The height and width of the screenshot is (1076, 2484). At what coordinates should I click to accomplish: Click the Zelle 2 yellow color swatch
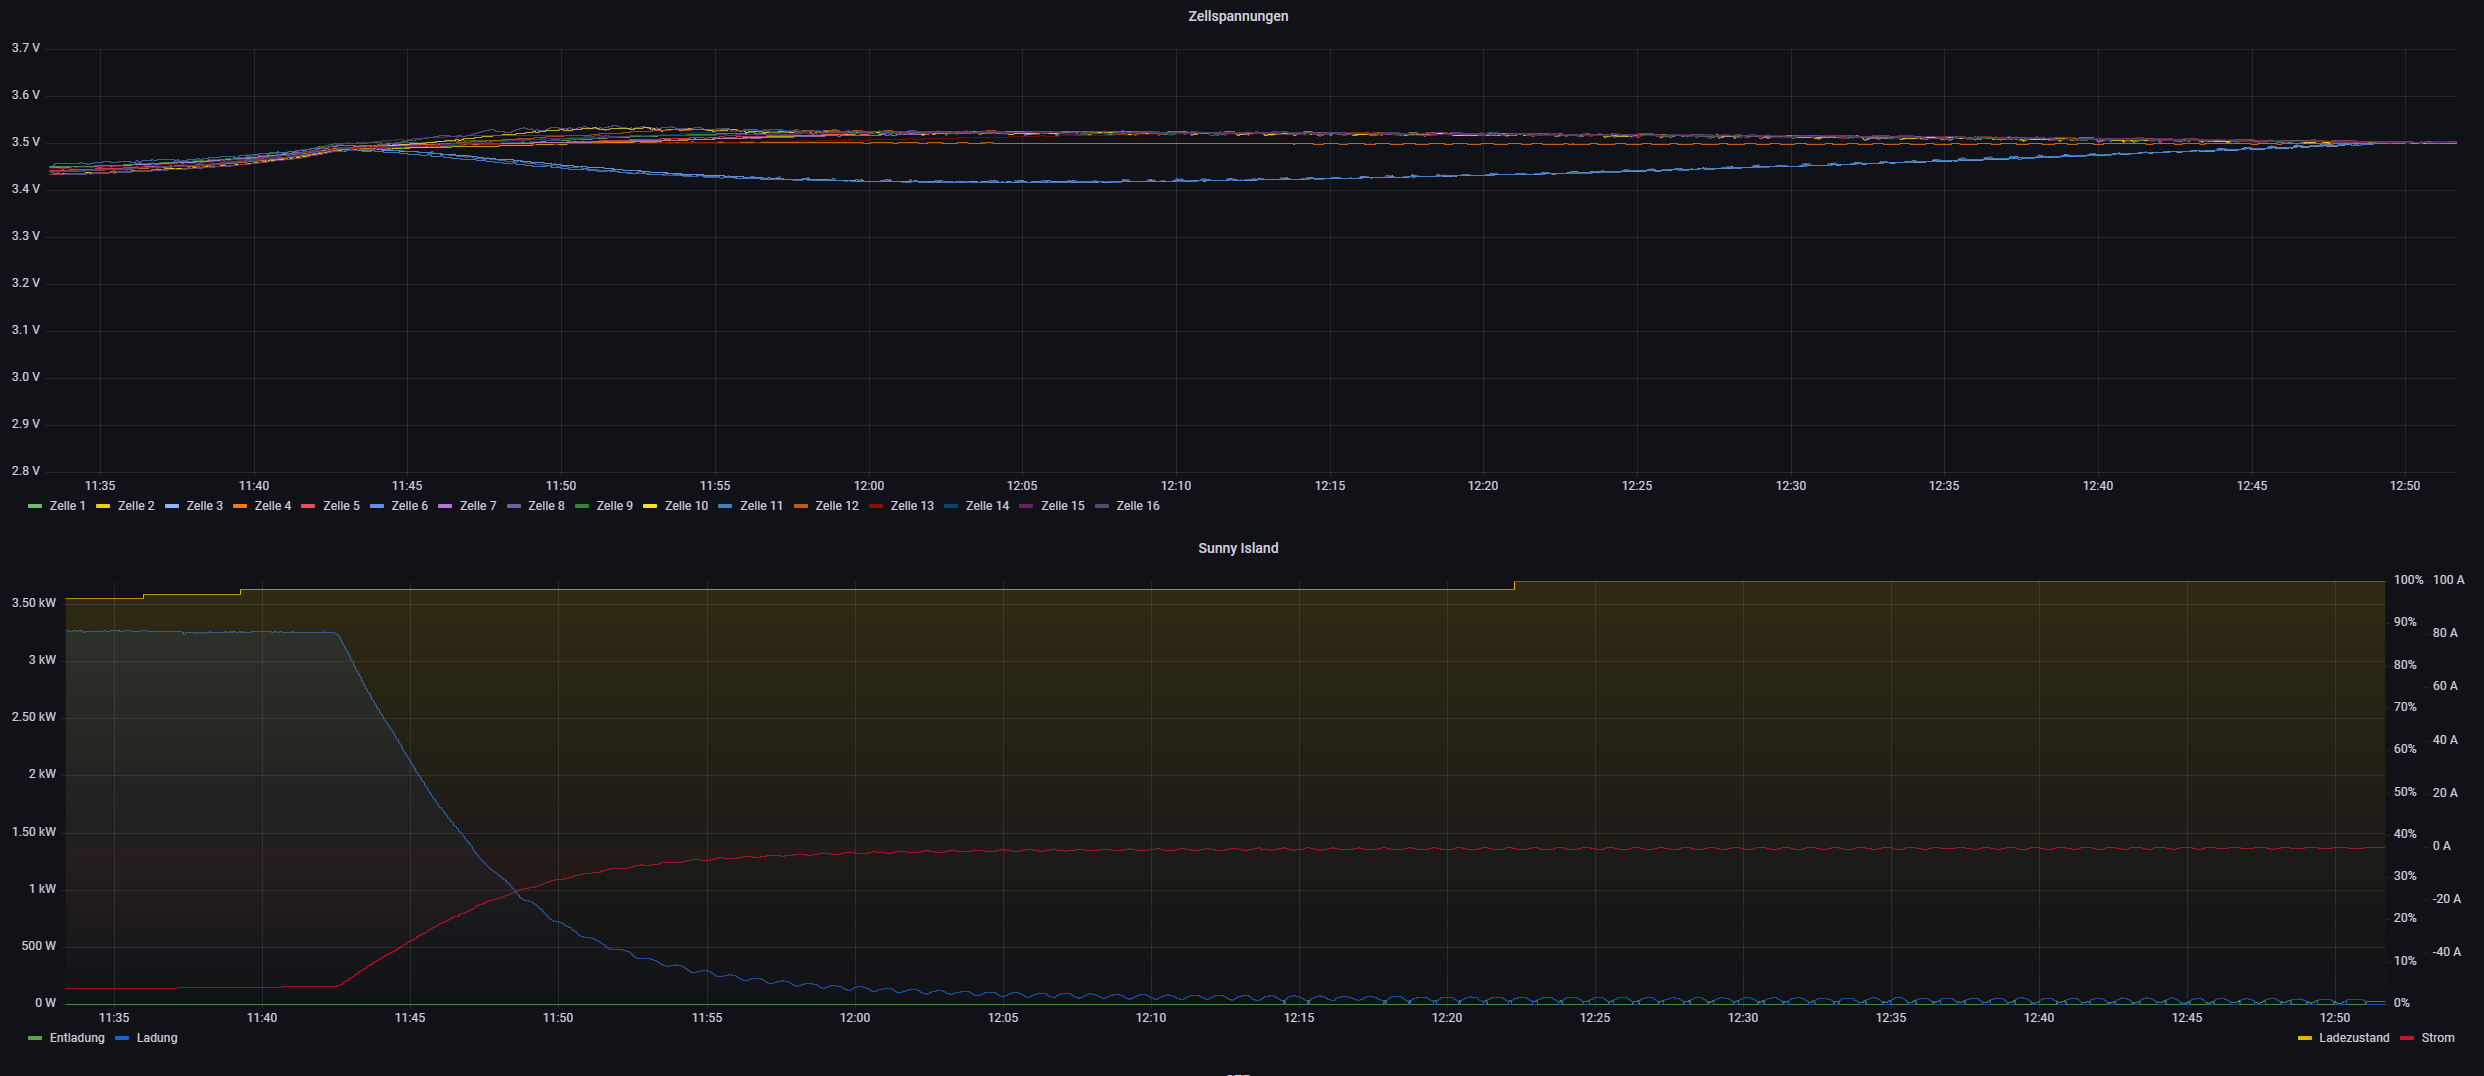point(103,506)
